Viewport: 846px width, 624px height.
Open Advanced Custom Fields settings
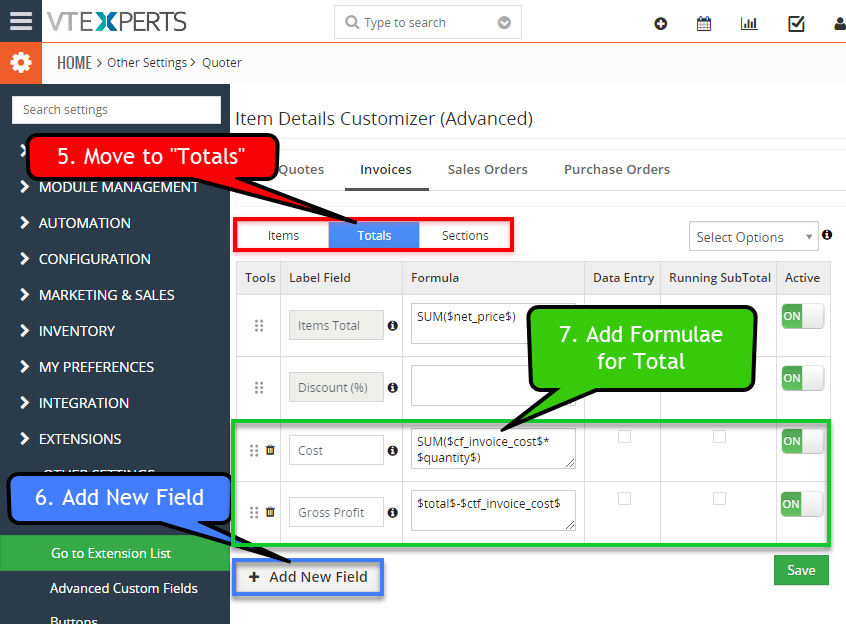(124, 588)
